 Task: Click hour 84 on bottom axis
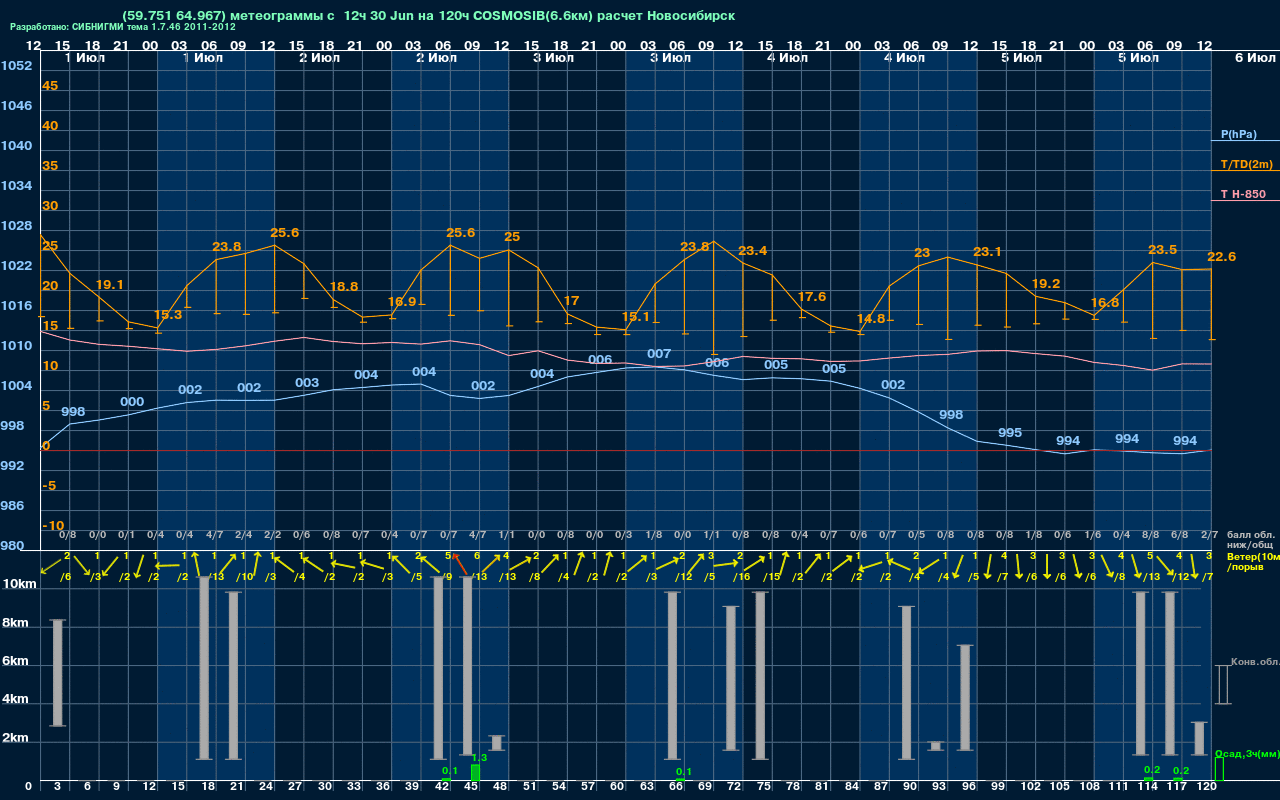pyautogui.click(x=852, y=788)
